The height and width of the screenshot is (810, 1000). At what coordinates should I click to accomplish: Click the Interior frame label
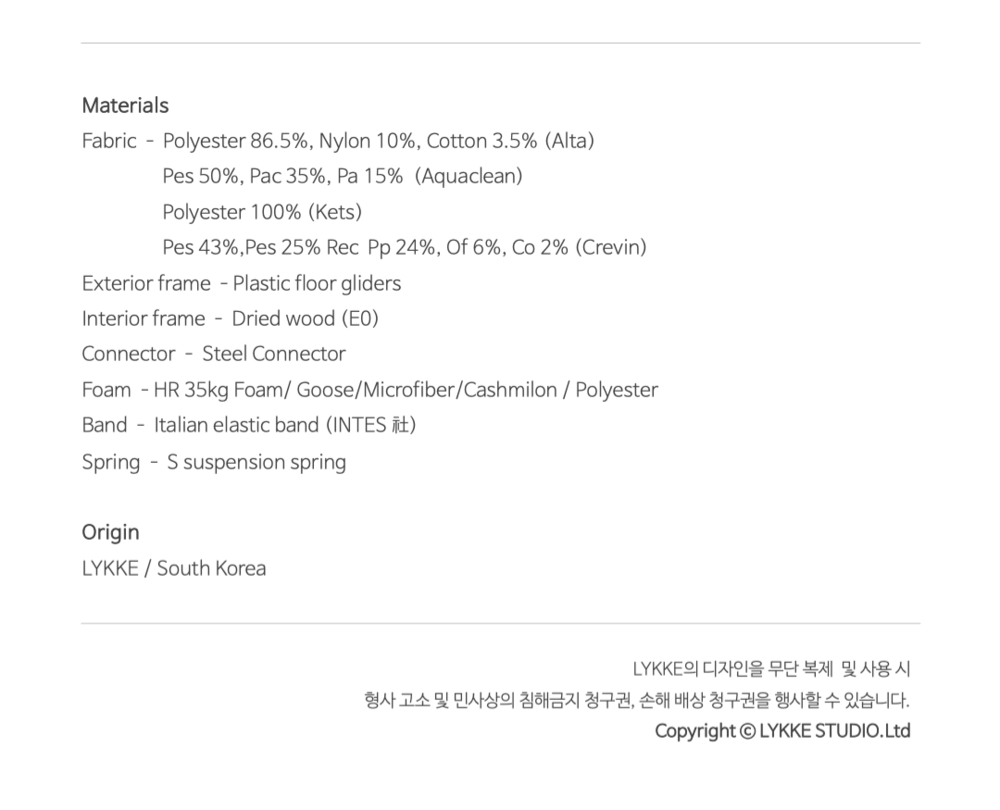pos(144,319)
